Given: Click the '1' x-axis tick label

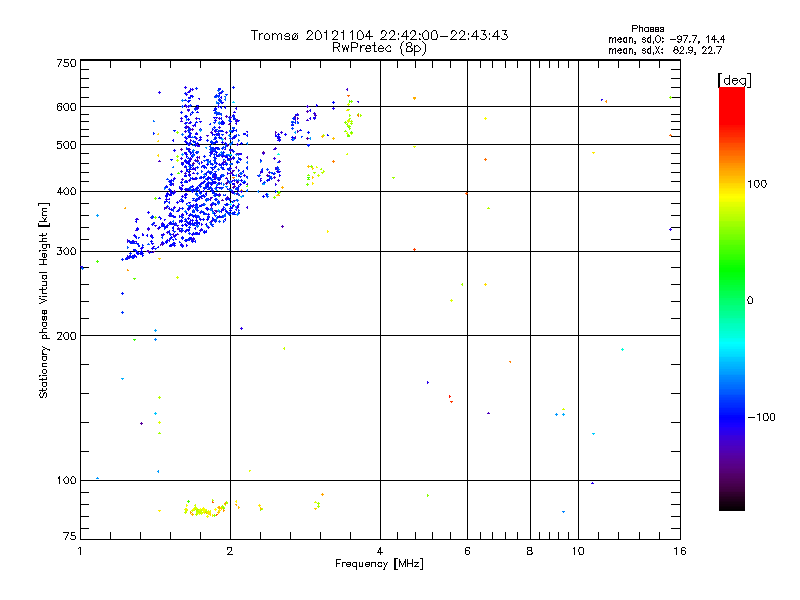Looking at the screenshot, I should (x=80, y=551).
